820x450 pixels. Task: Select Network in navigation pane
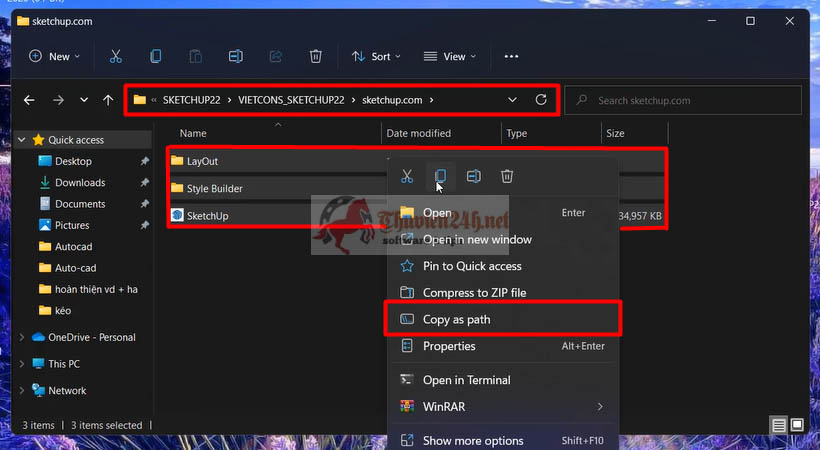67,390
